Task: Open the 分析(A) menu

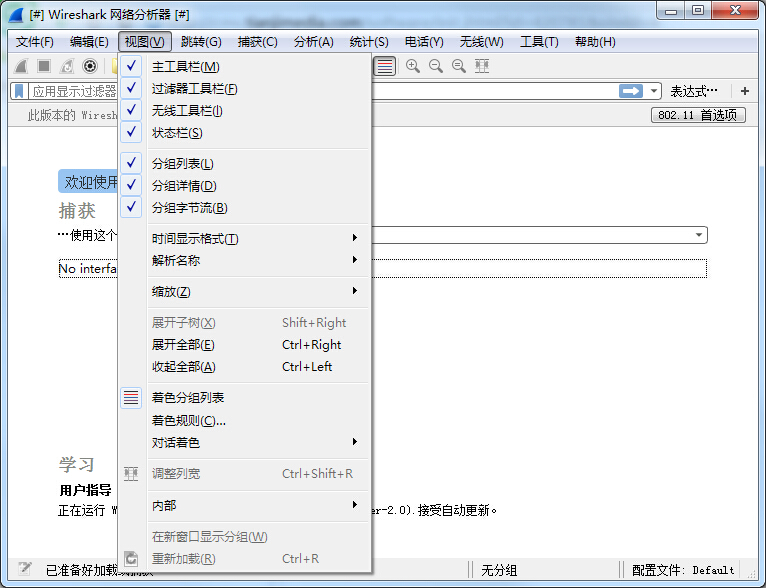Action: 314,42
